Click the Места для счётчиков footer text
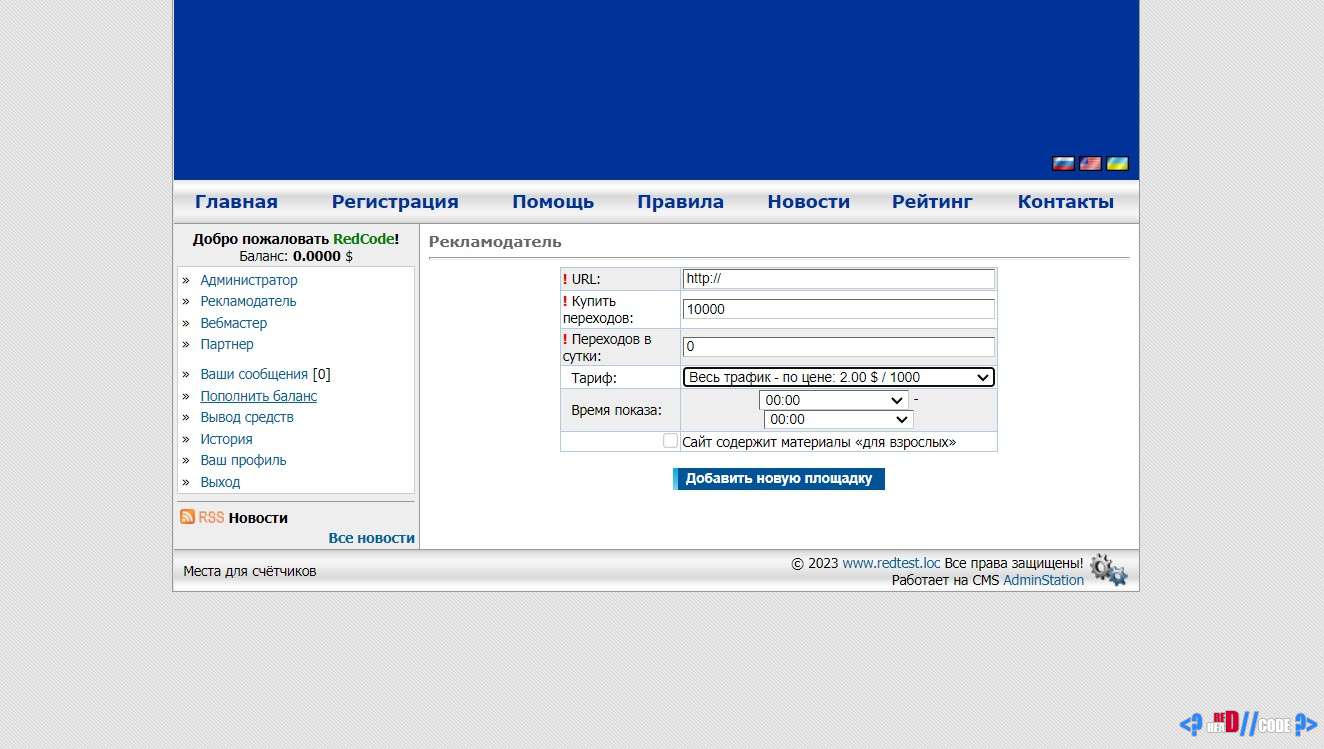This screenshot has width=1324, height=749. (x=249, y=571)
